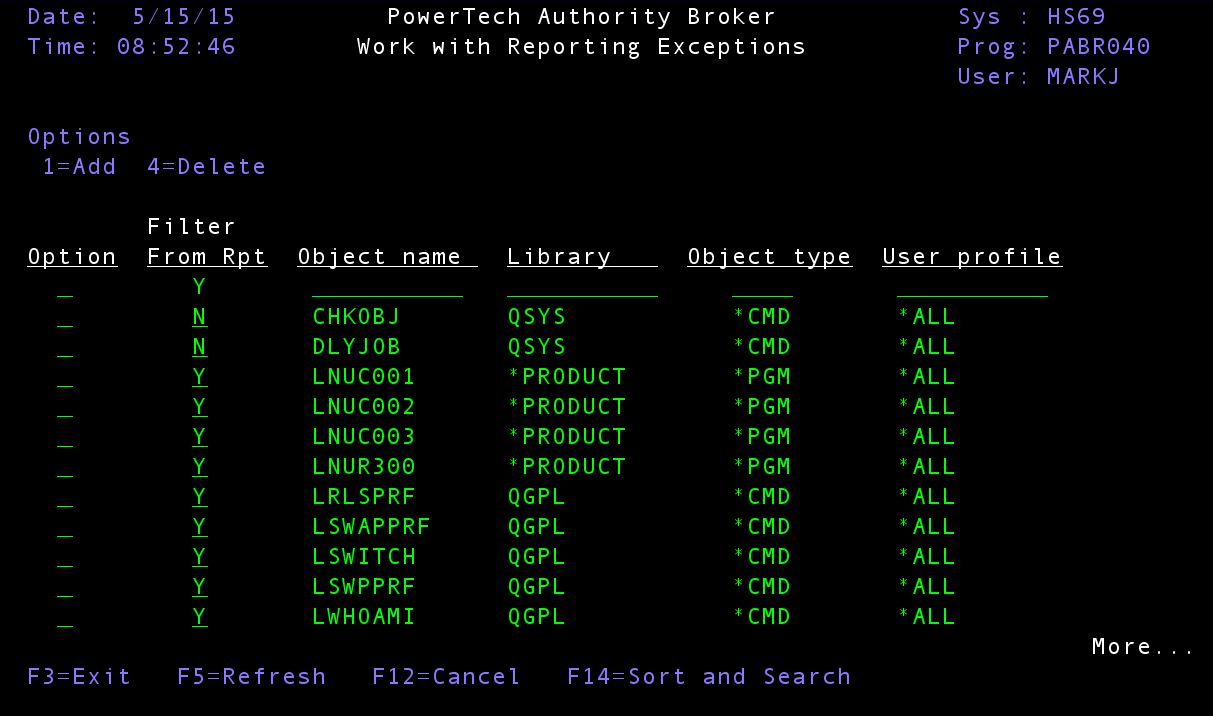Click the Object name column header

pos(387,257)
